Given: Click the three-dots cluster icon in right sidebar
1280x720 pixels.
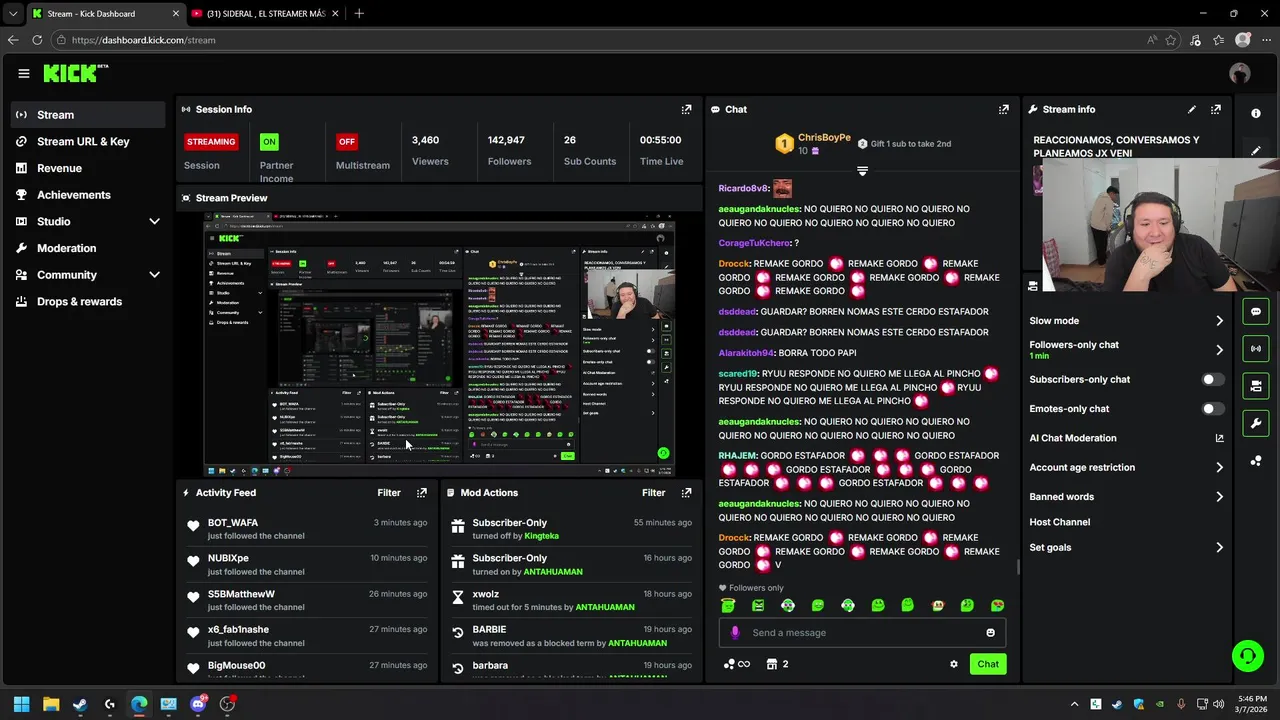Looking at the screenshot, I should [x=1256, y=461].
